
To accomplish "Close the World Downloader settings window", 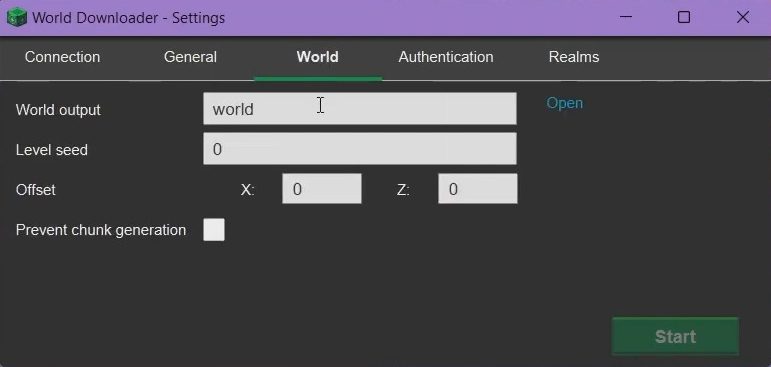I will tap(742, 17).
